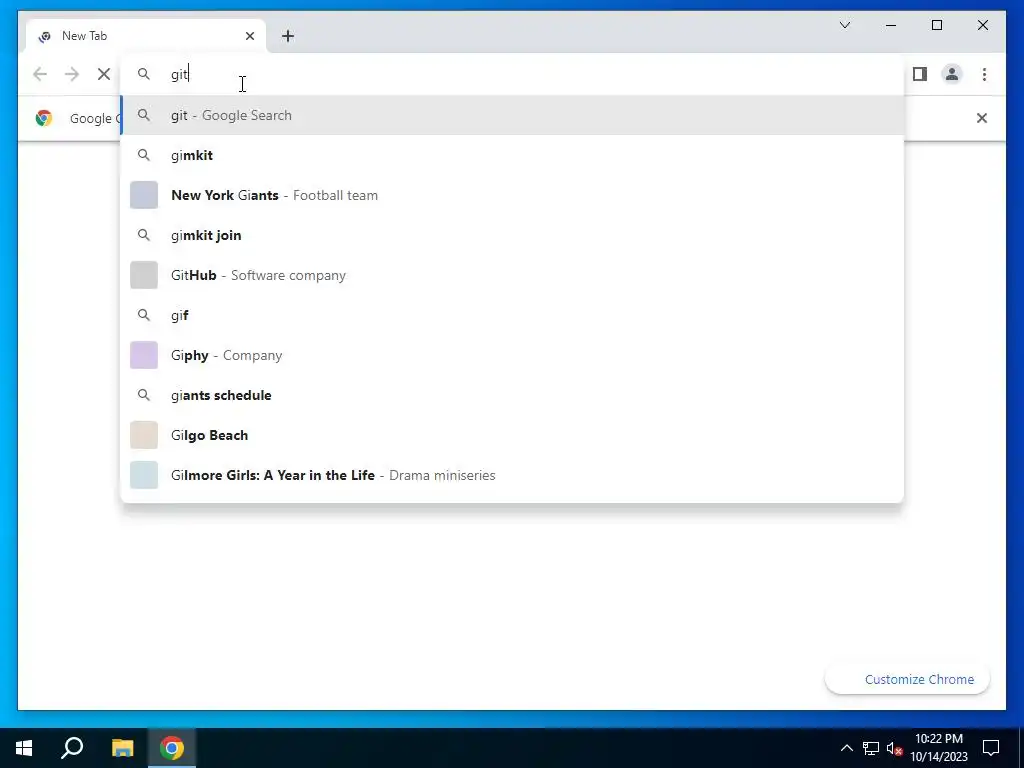
Task: Open the profile avatar menu
Action: (x=952, y=74)
